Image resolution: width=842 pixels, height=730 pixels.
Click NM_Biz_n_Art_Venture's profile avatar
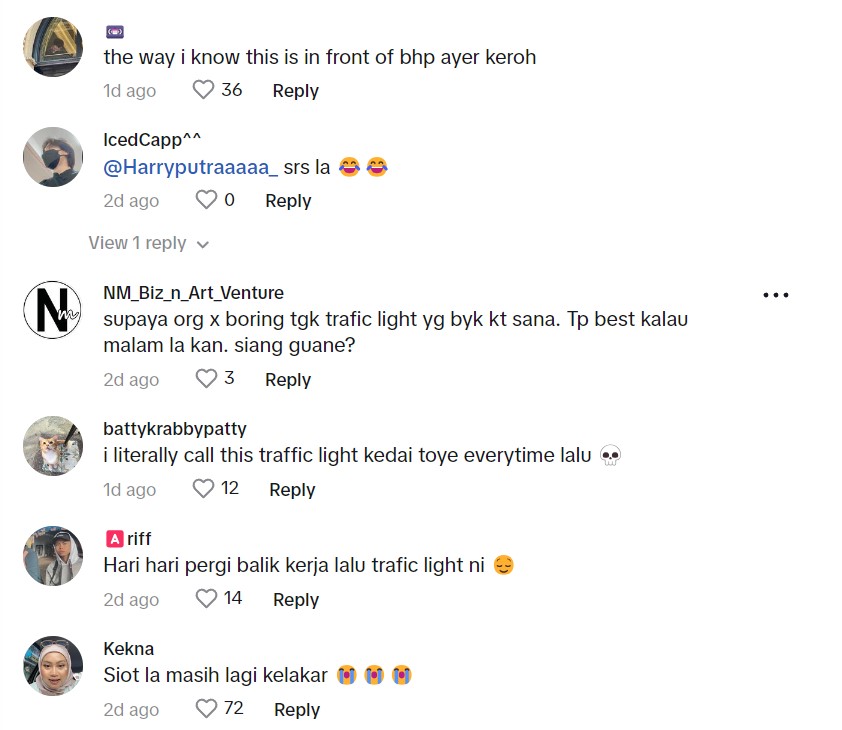tap(52, 310)
